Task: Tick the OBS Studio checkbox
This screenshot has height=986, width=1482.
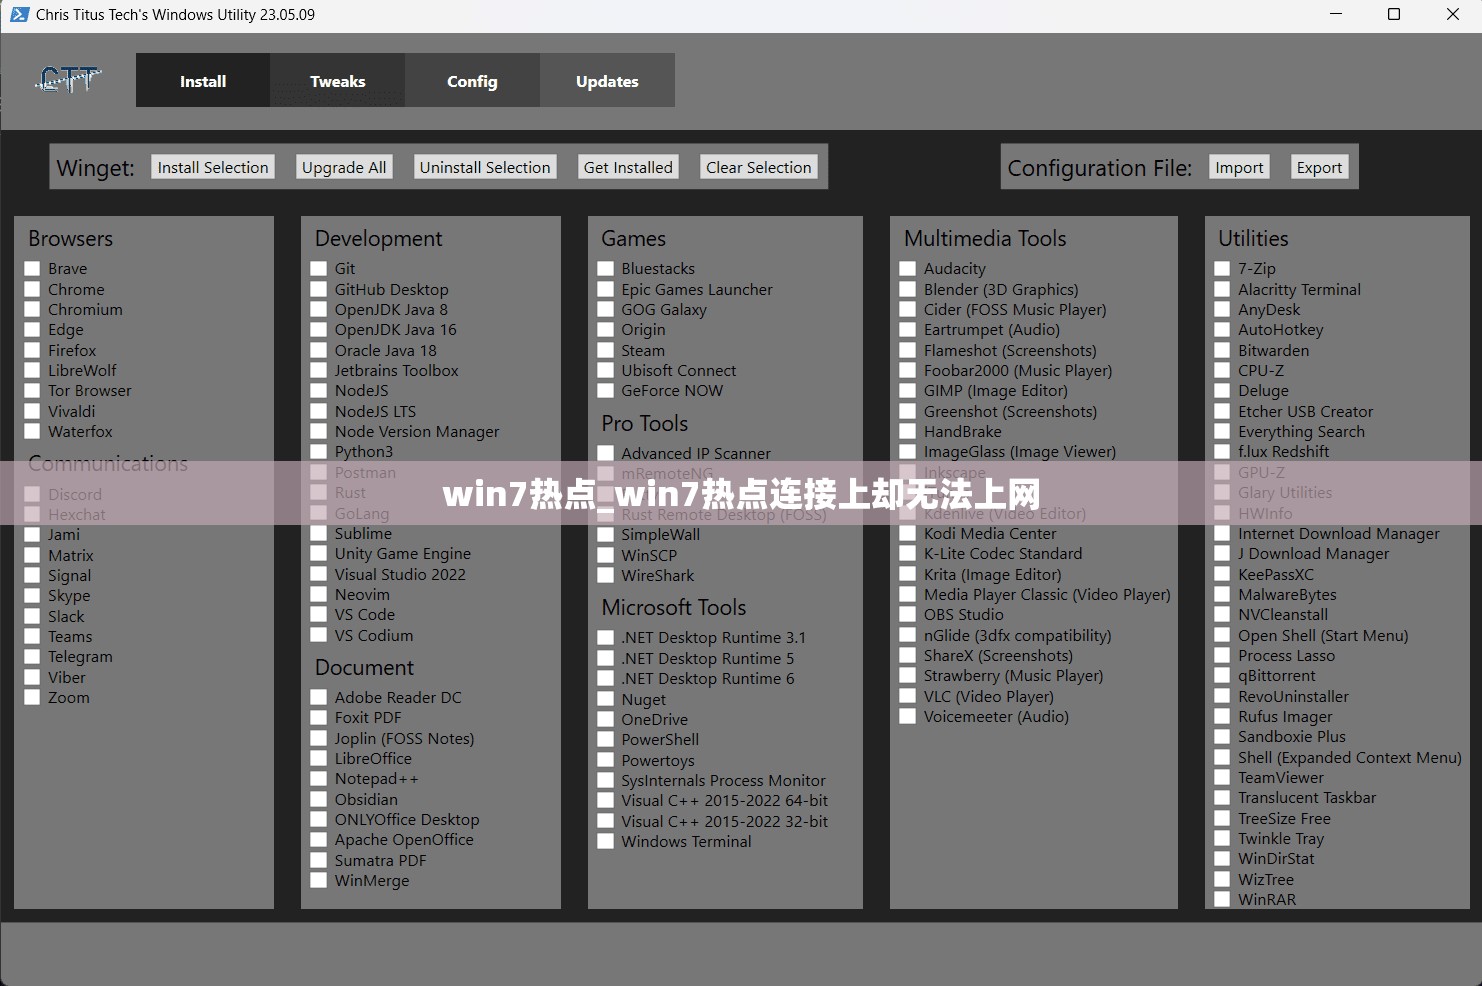Action: (908, 615)
